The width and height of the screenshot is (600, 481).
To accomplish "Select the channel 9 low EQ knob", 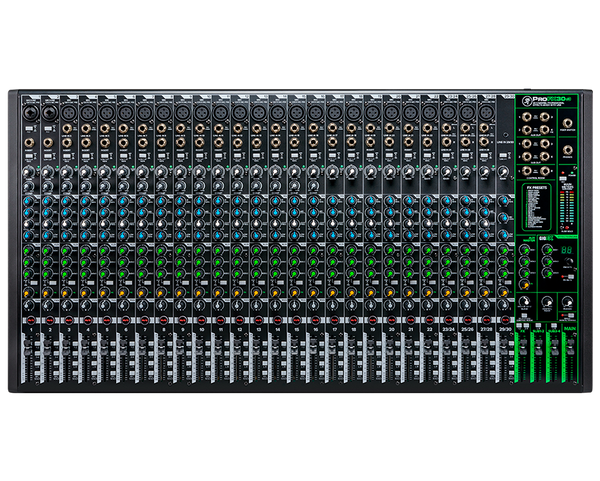I will pyautogui.click(x=181, y=235).
